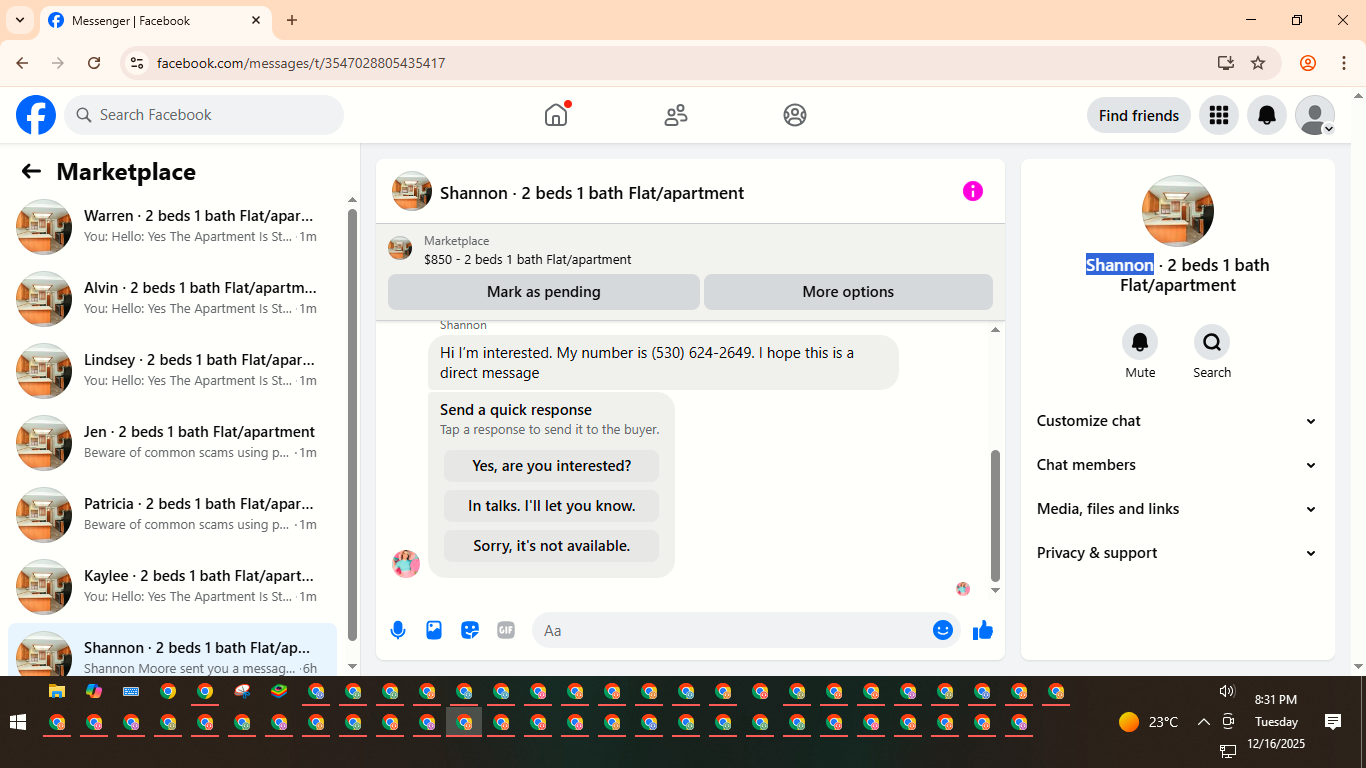Viewport: 1366px width, 768px height.
Task: Open the Friends icon in top navigation
Action: pos(676,115)
